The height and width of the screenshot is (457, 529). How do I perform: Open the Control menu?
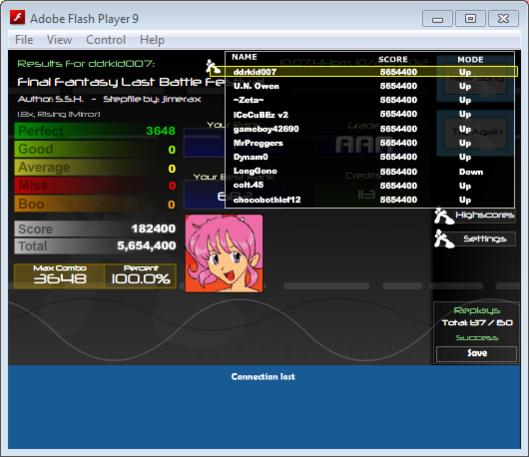(x=106, y=40)
